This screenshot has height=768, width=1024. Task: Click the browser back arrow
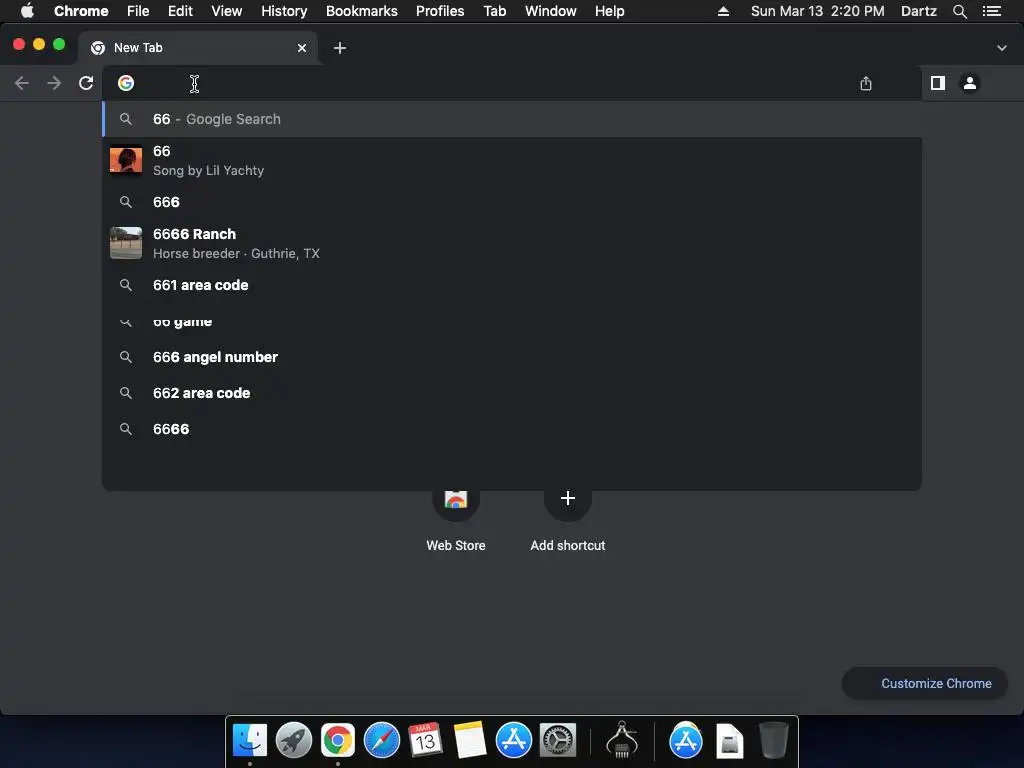click(22, 83)
